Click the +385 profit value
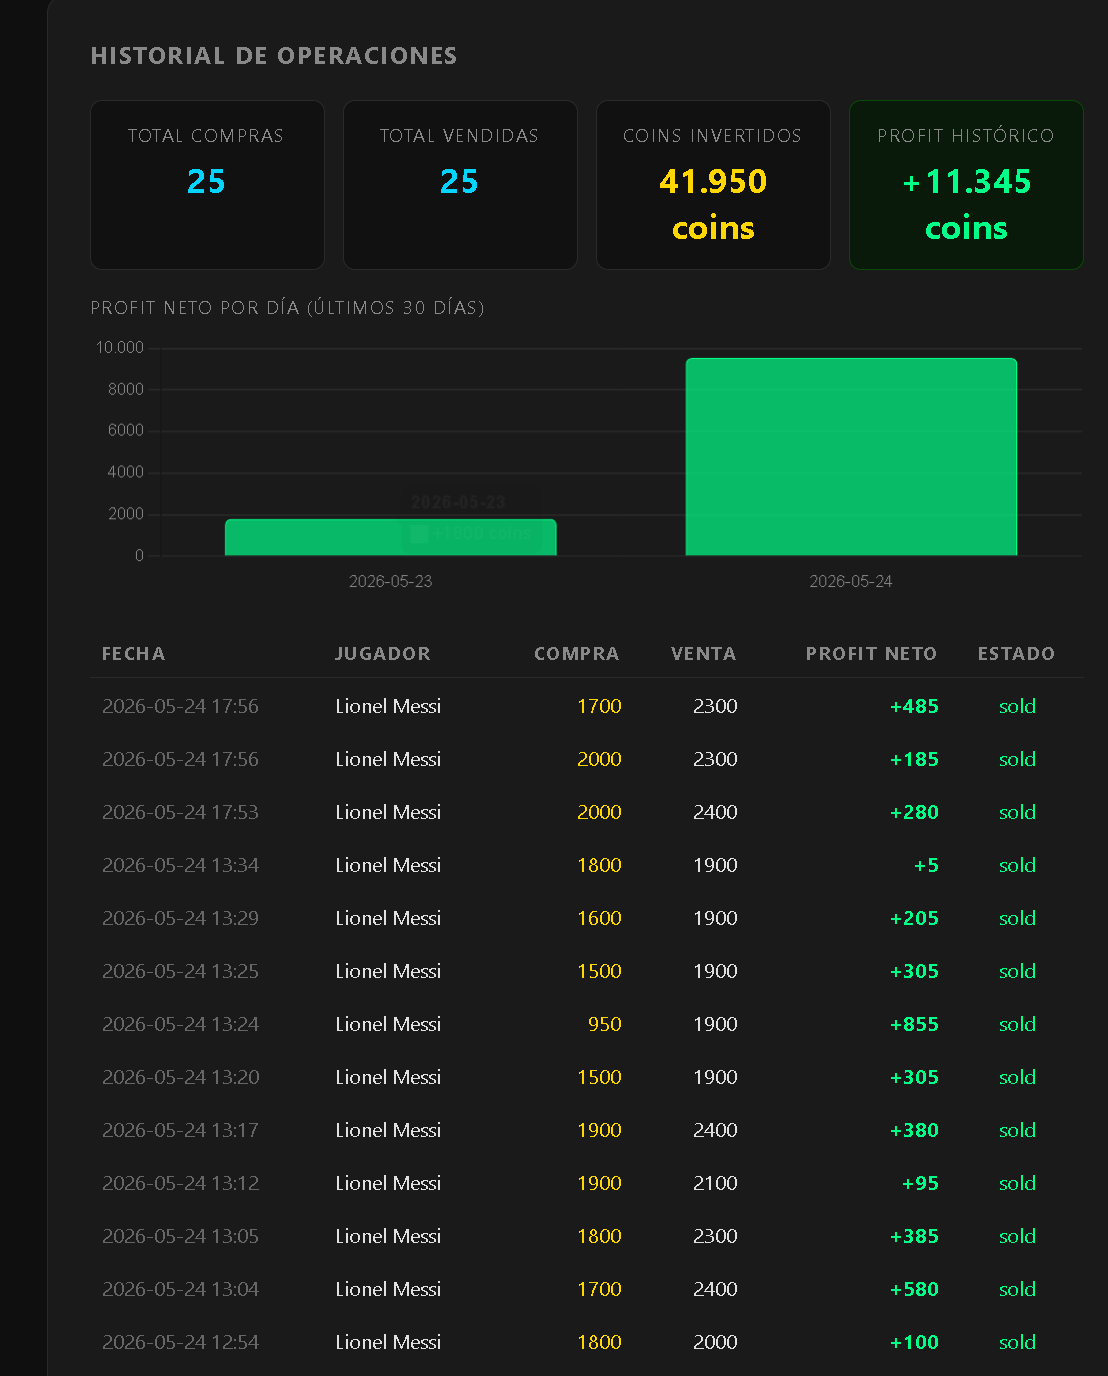 click(x=914, y=1236)
